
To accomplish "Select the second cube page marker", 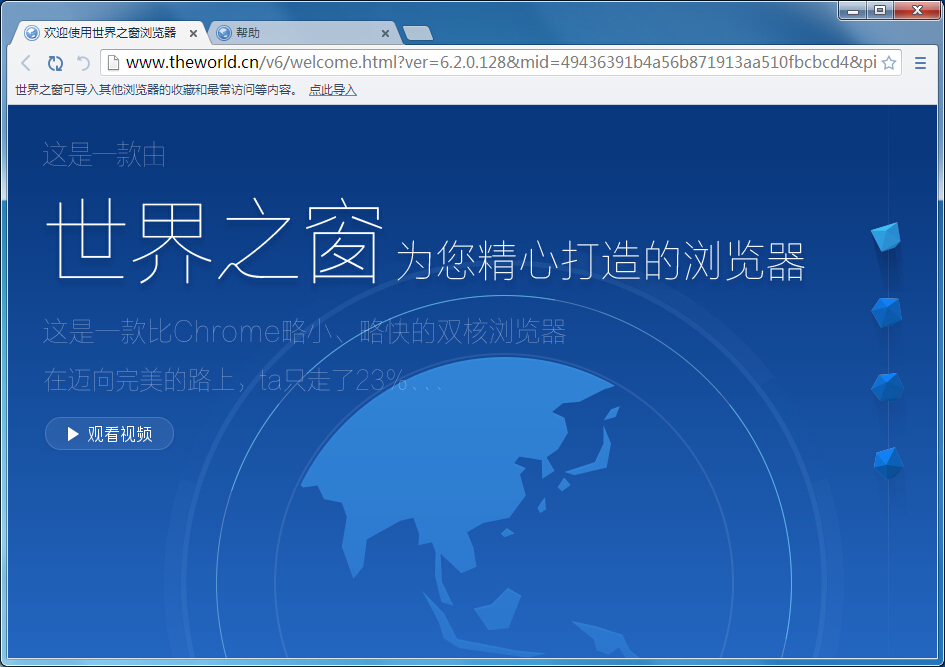I will [x=886, y=312].
